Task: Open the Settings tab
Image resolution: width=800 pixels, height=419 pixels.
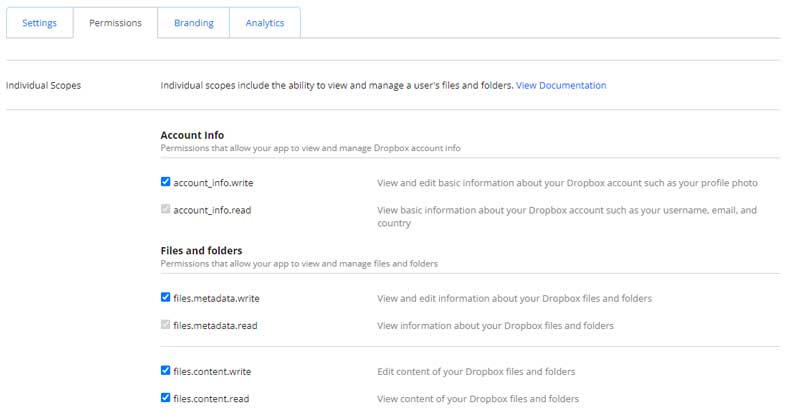Action: coord(39,23)
